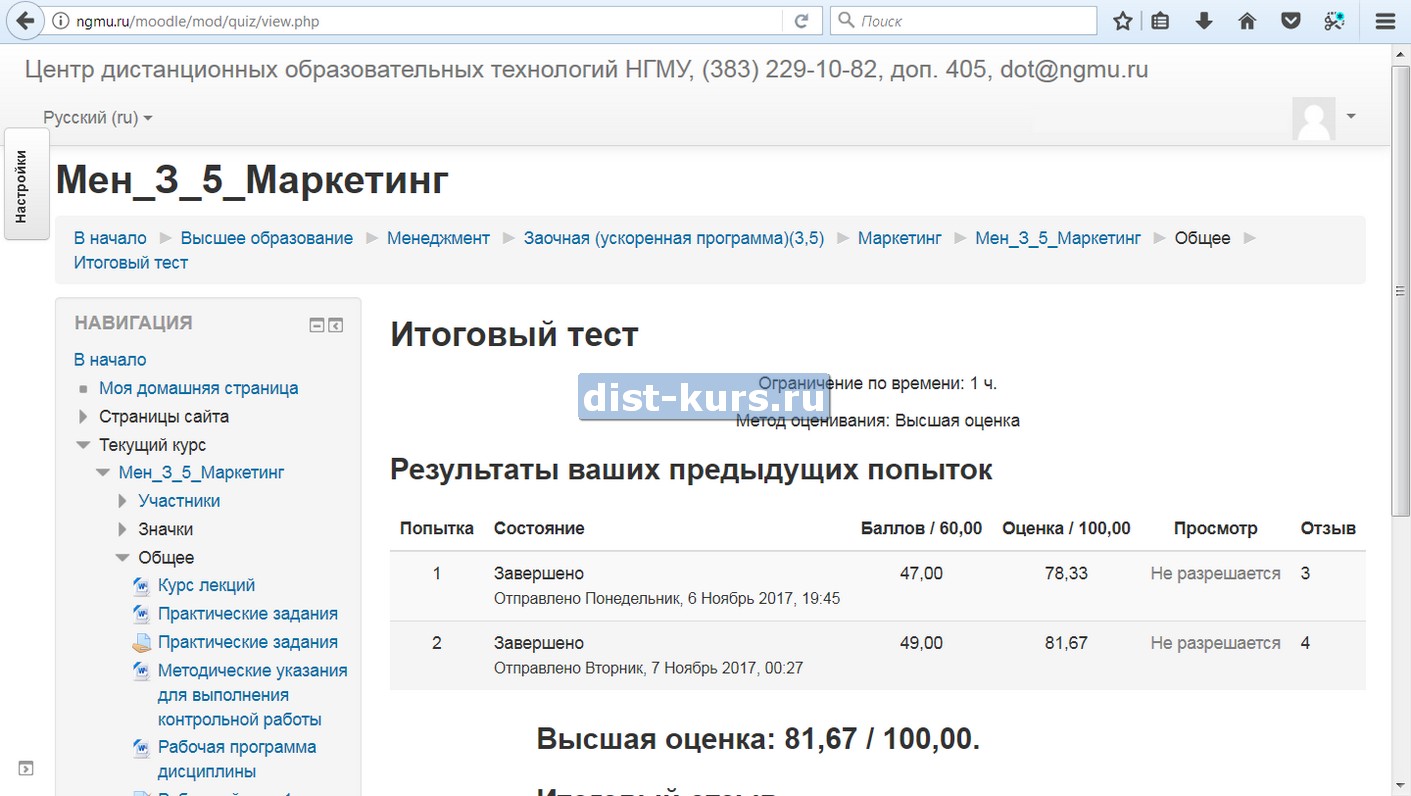Click the Высшая оценка: 81,67 / 100,00 text

758,739
